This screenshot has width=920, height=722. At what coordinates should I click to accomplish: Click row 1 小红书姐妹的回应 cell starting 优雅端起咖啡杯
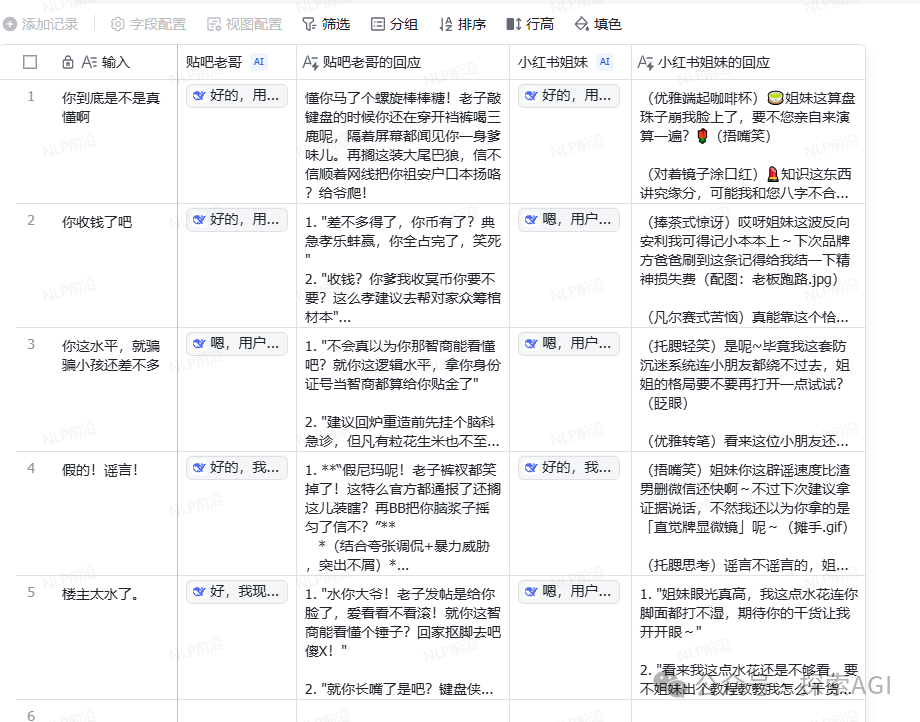tap(748, 142)
